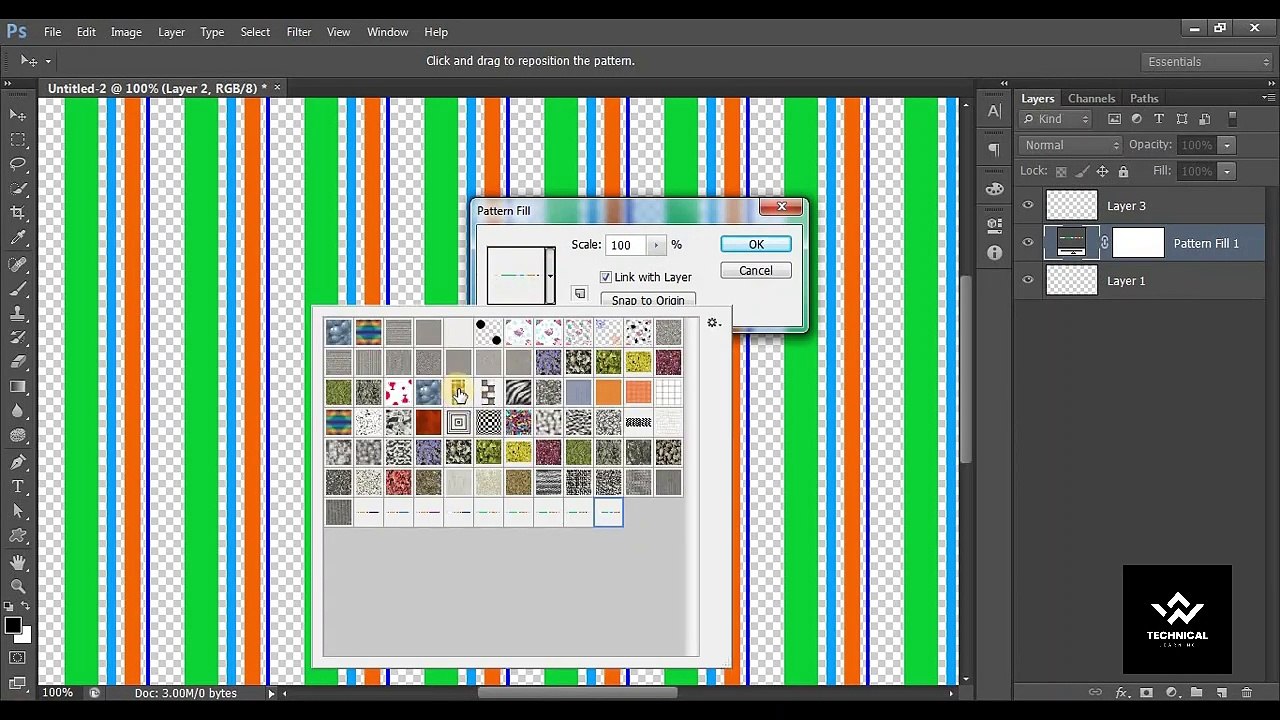Screen dimensions: 1280x720
Task: Click OK in Pattern Fill dialog
Action: 756,244
